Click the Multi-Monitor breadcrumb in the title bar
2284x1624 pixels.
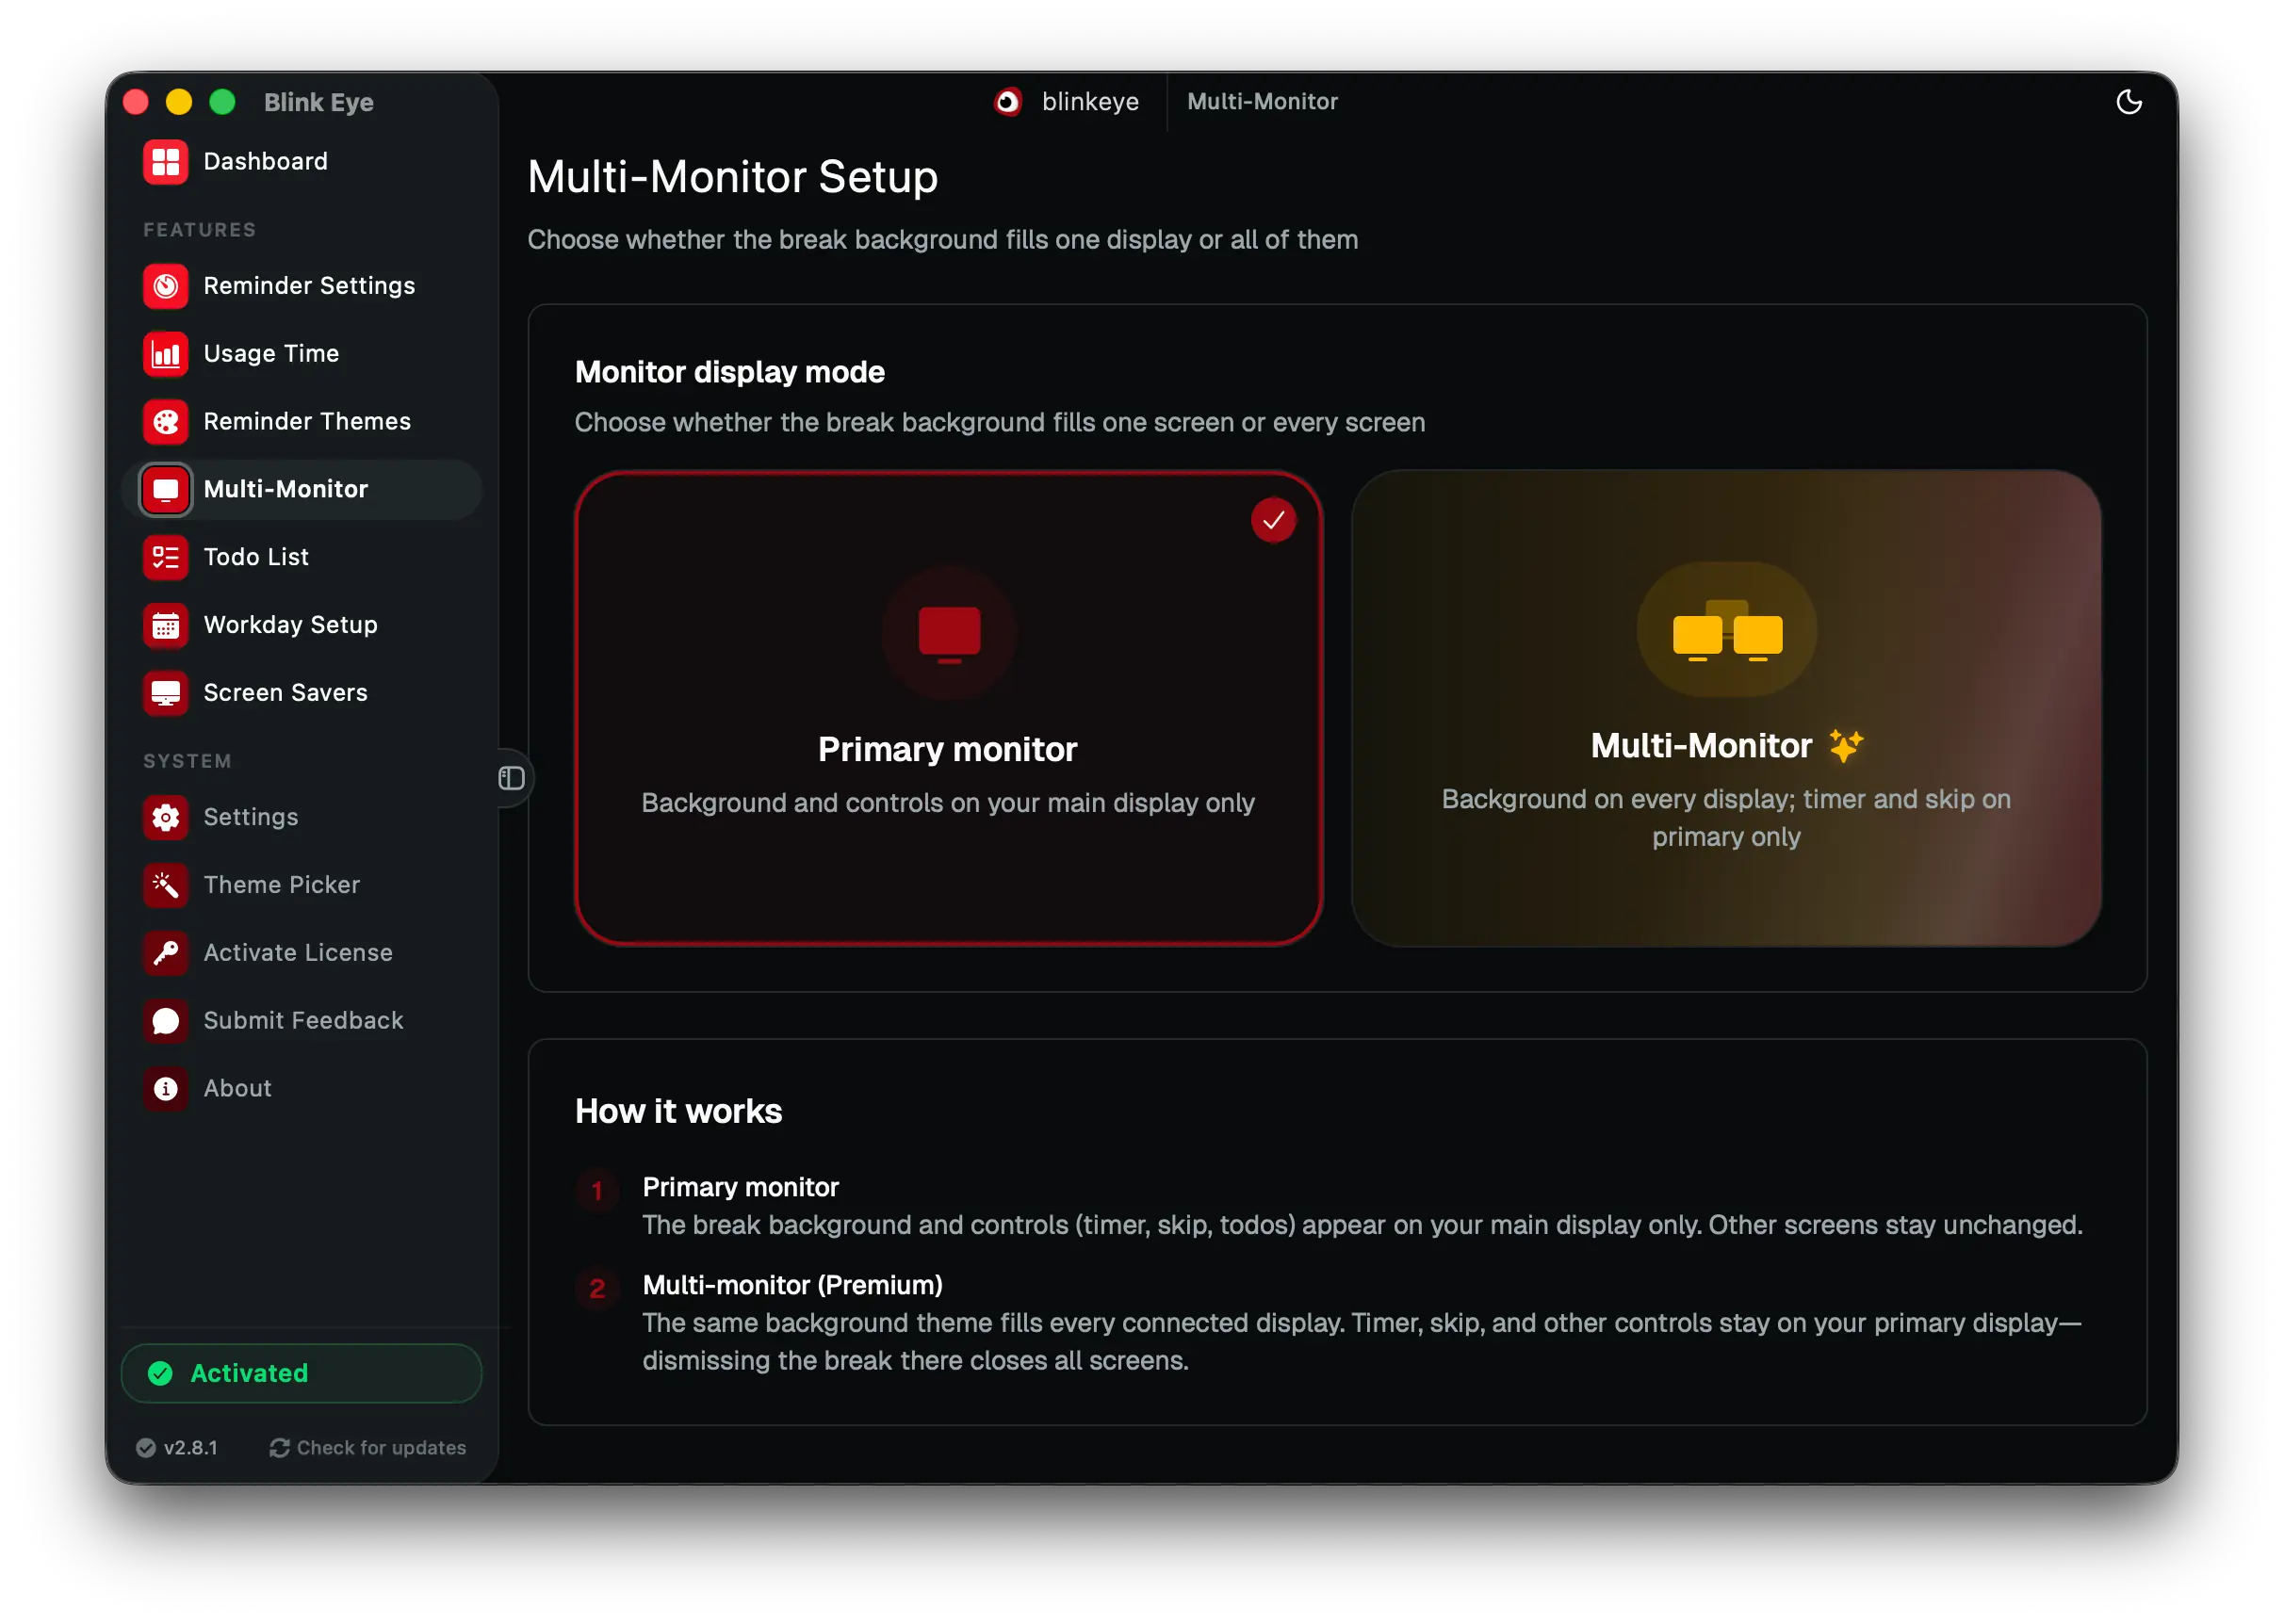click(x=1263, y=102)
